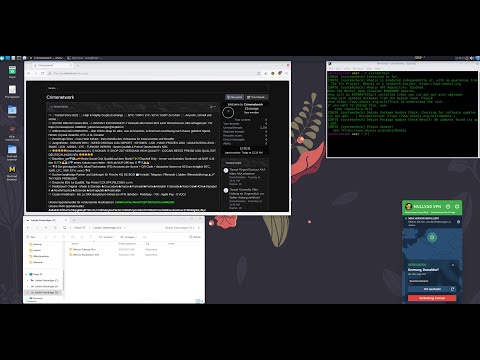480x360 pixels.
Task: Go back in file explorer
Action: coord(29,228)
